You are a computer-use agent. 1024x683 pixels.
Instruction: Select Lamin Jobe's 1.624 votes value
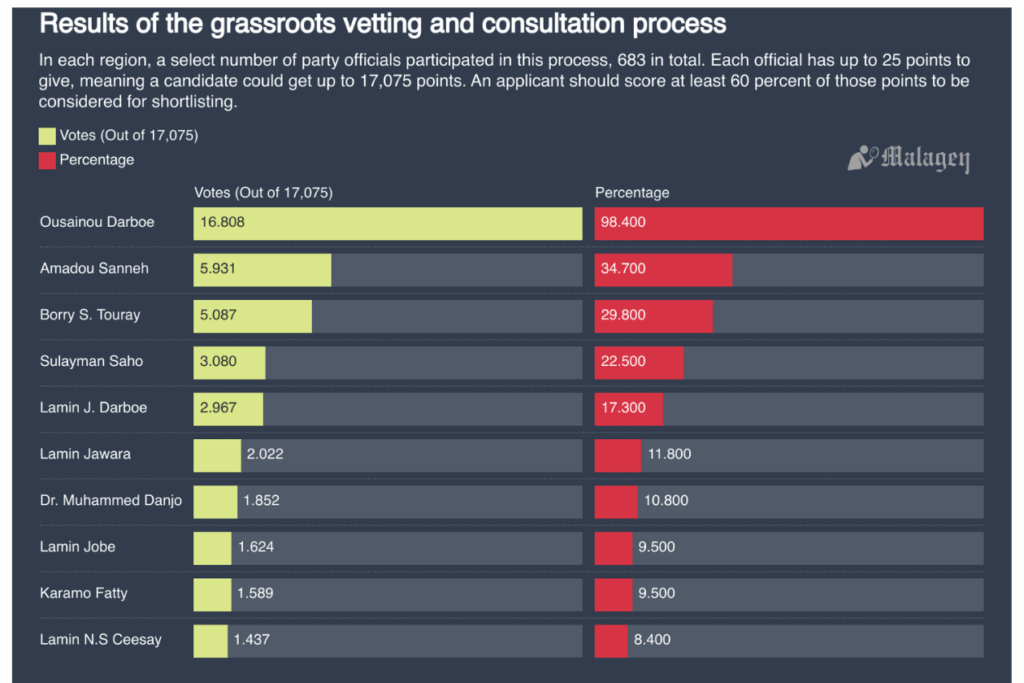[x=255, y=547]
